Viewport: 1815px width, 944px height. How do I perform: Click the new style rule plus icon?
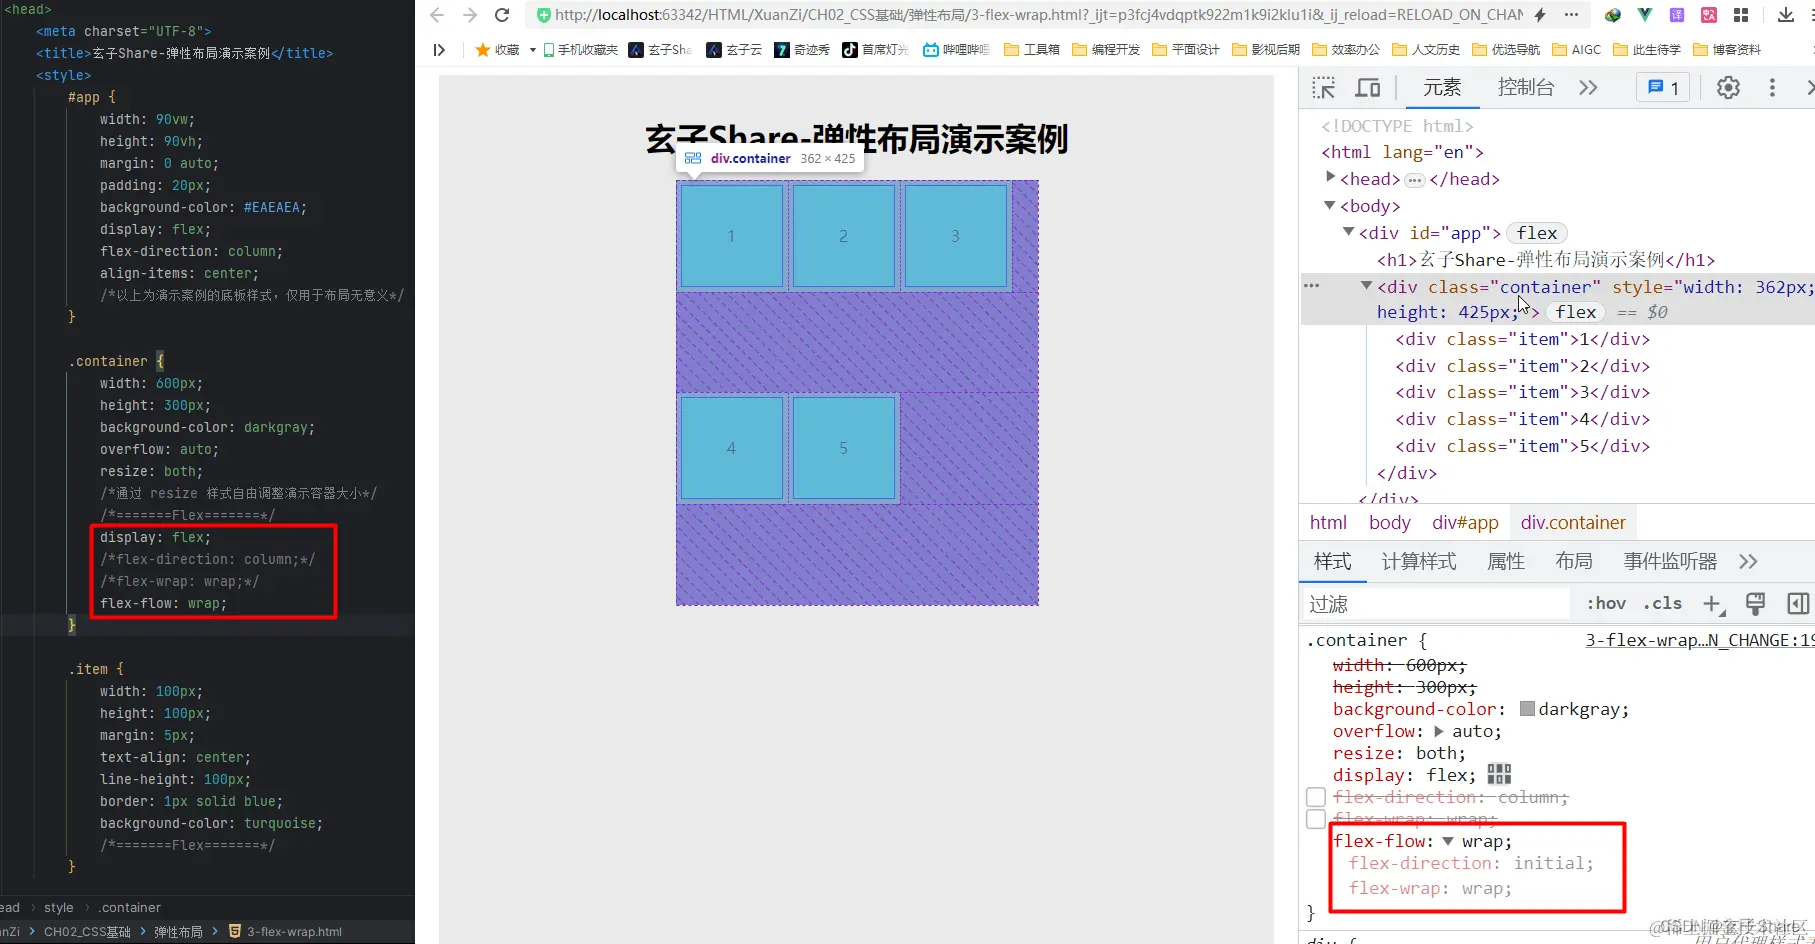[1713, 604]
